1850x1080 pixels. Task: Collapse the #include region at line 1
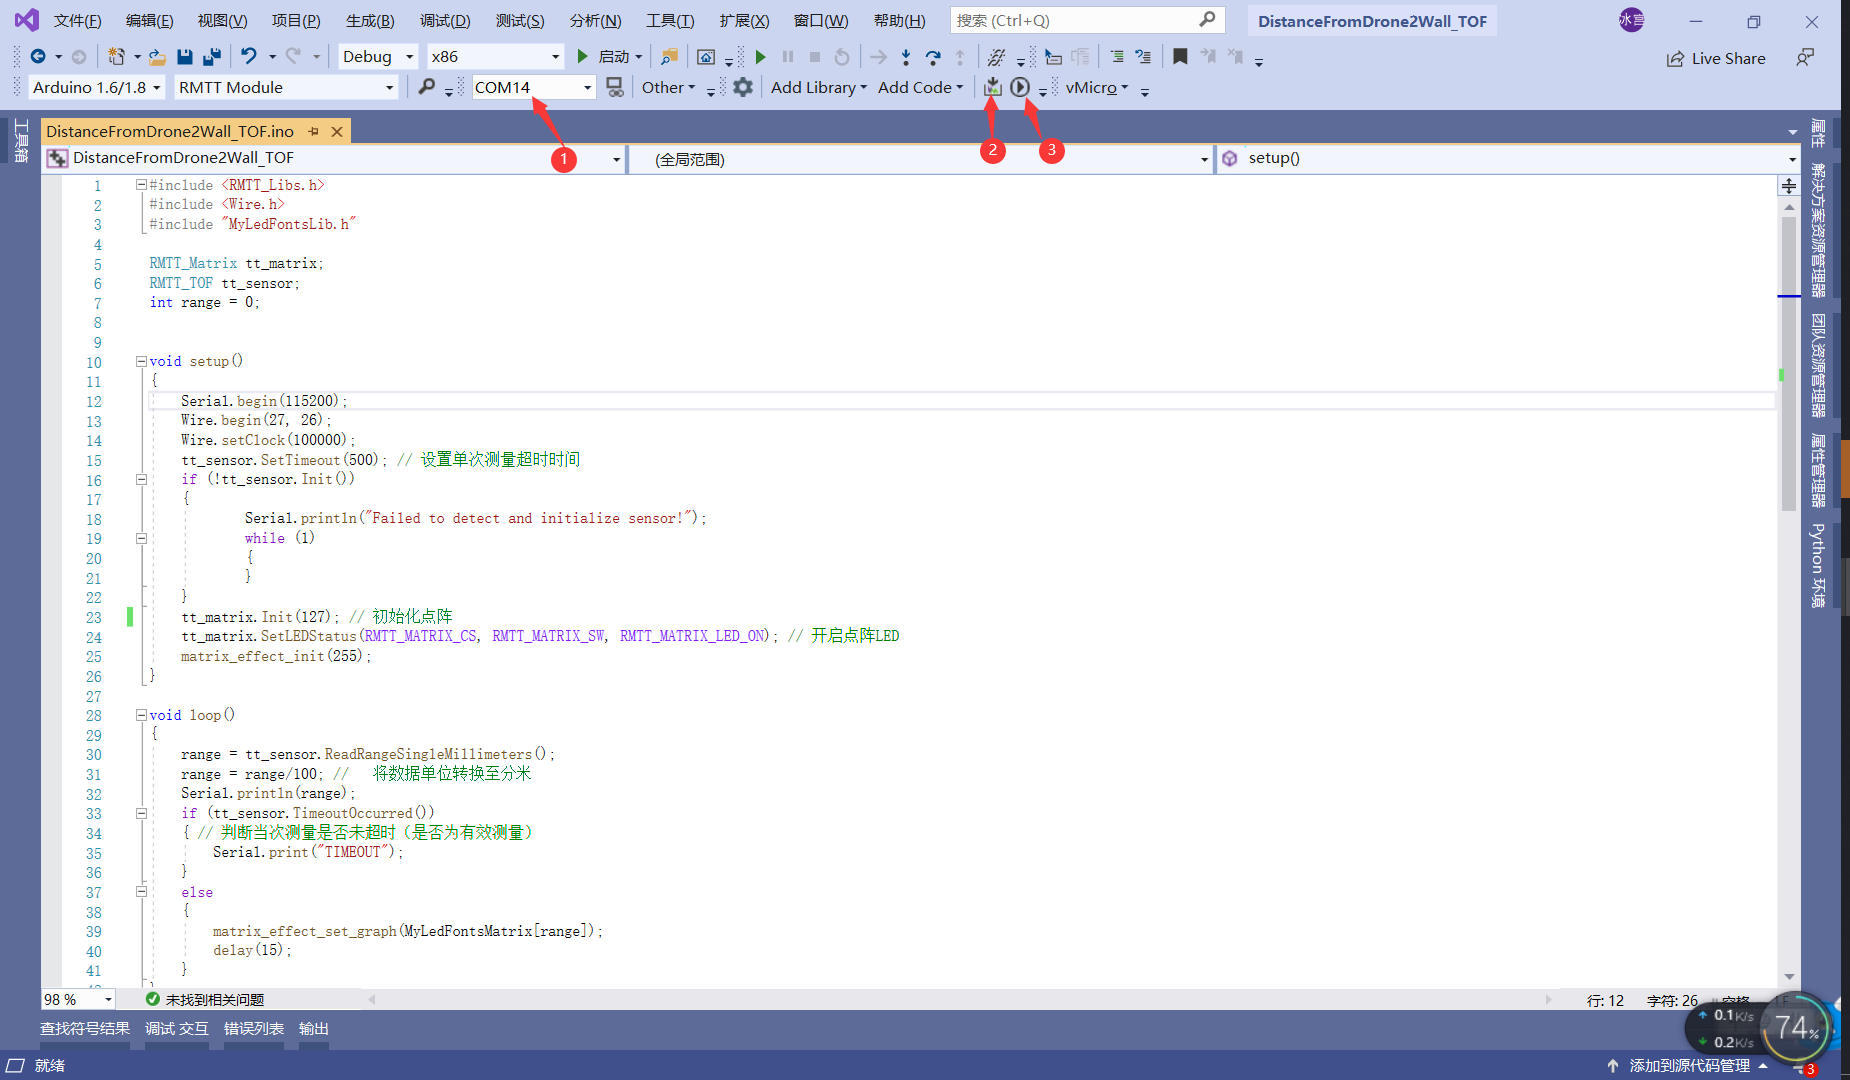pos(141,185)
